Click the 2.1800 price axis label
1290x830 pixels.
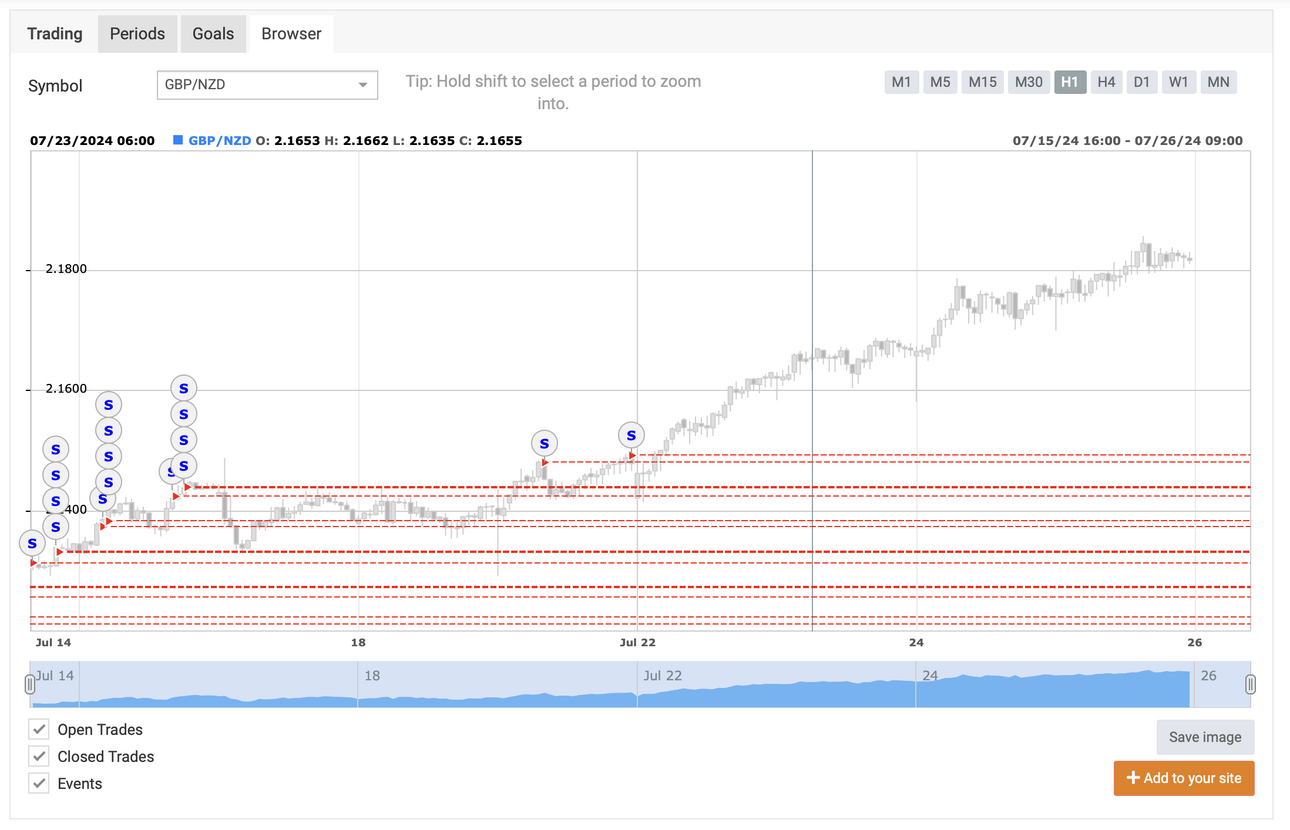(66, 269)
